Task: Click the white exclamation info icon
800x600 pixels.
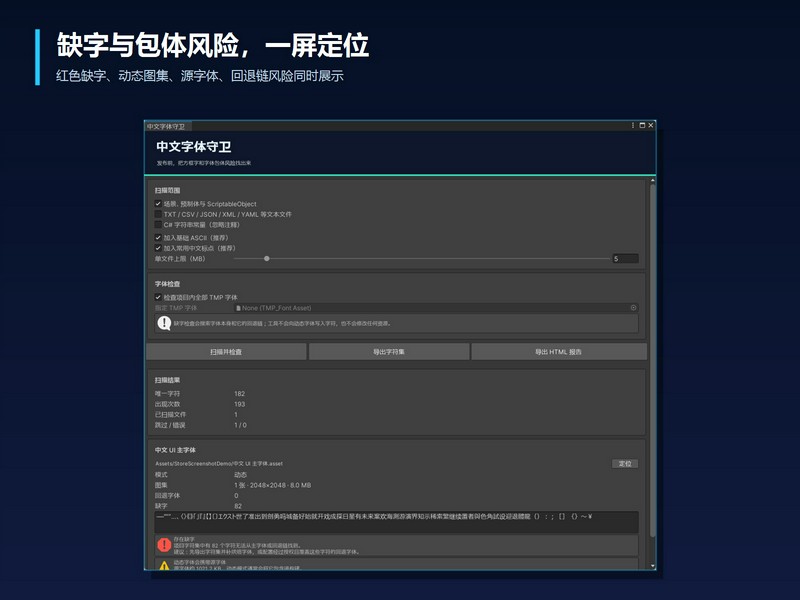Action: pos(164,323)
